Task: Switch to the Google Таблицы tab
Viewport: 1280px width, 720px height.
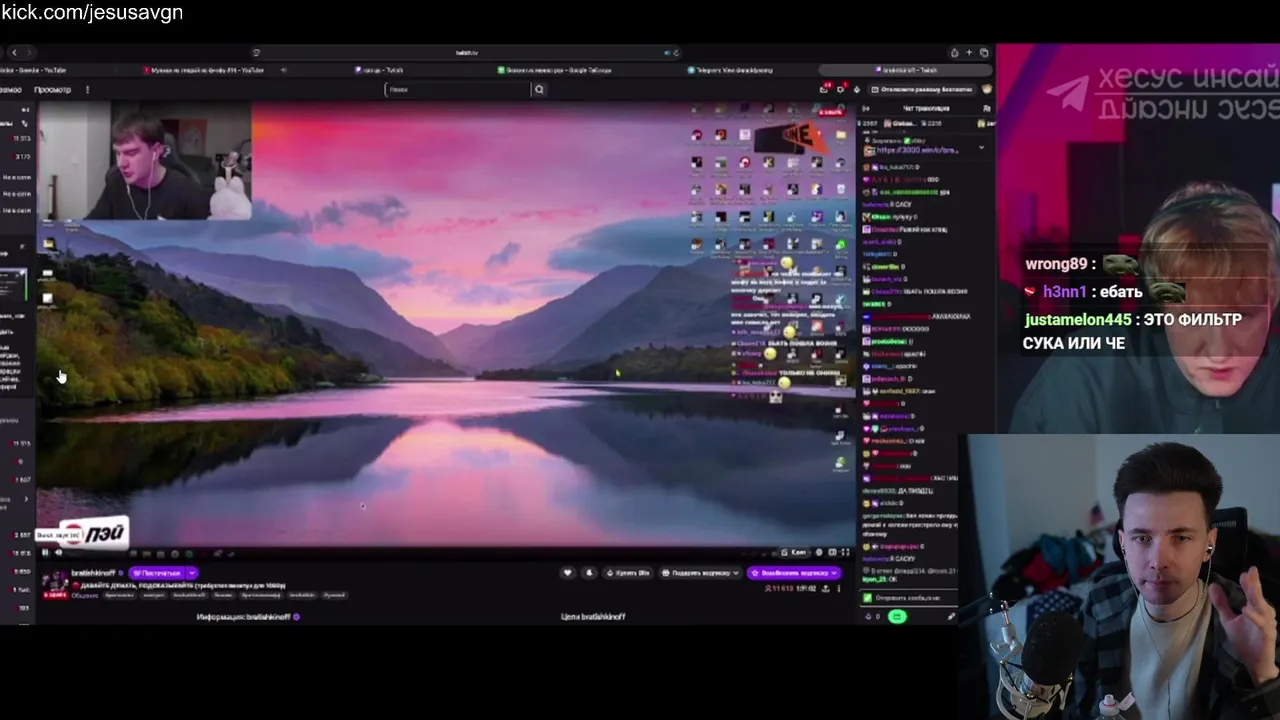Action: pyautogui.click(x=555, y=70)
